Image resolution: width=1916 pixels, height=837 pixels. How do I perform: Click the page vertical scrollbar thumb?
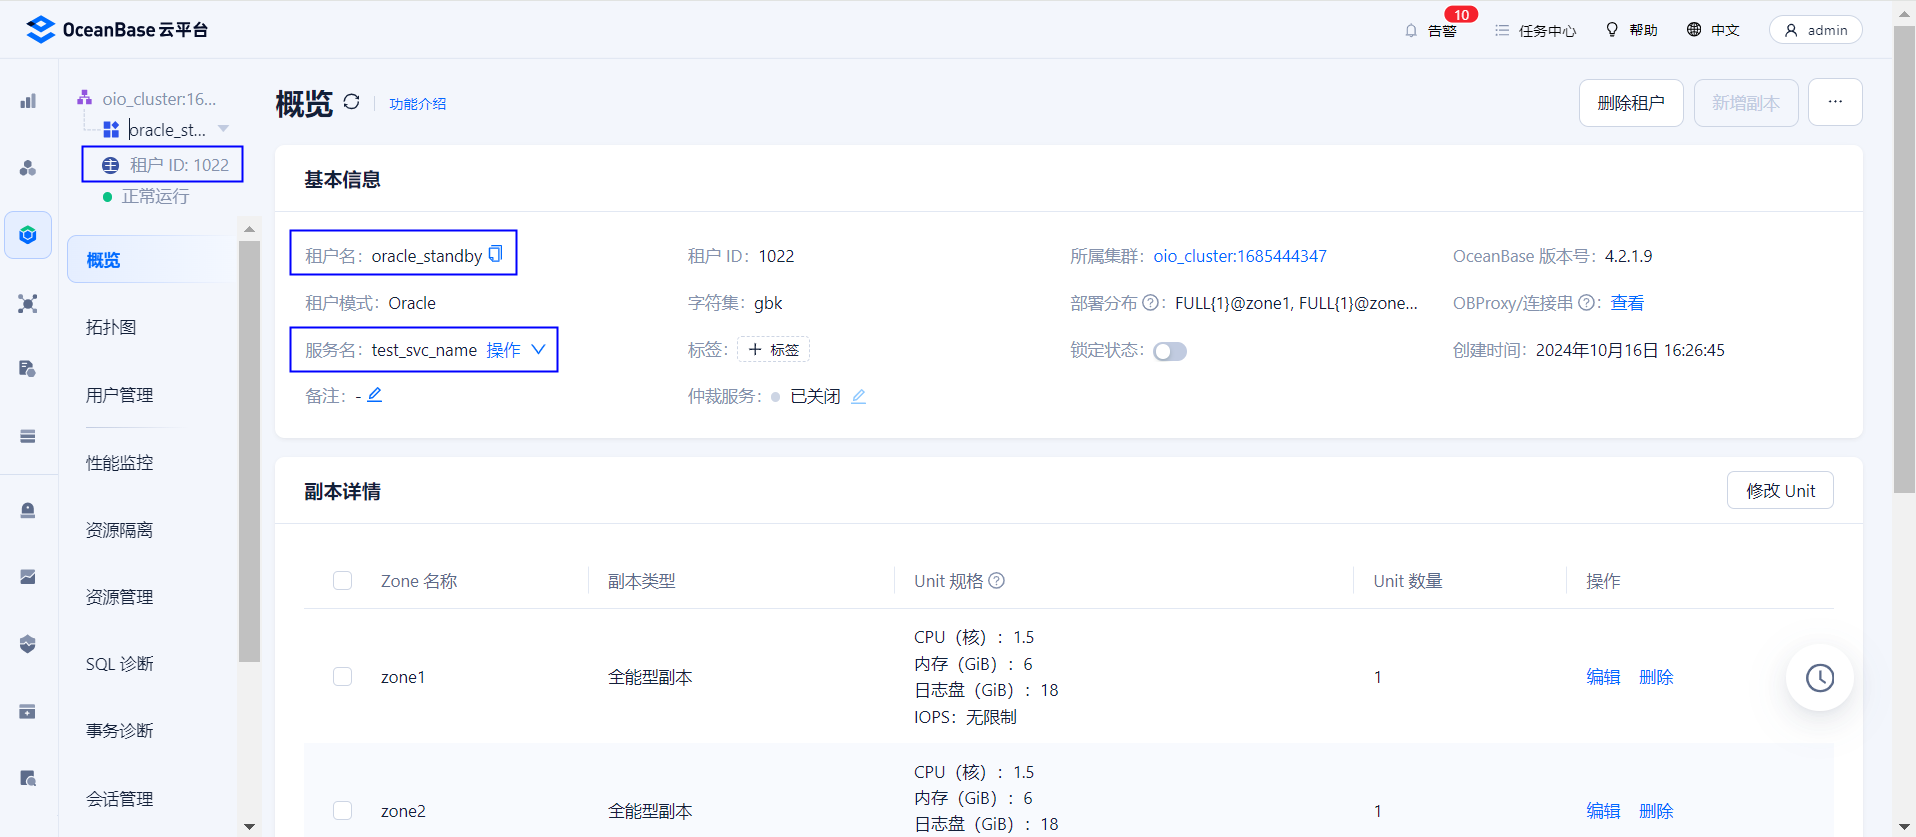point(1905,260)
